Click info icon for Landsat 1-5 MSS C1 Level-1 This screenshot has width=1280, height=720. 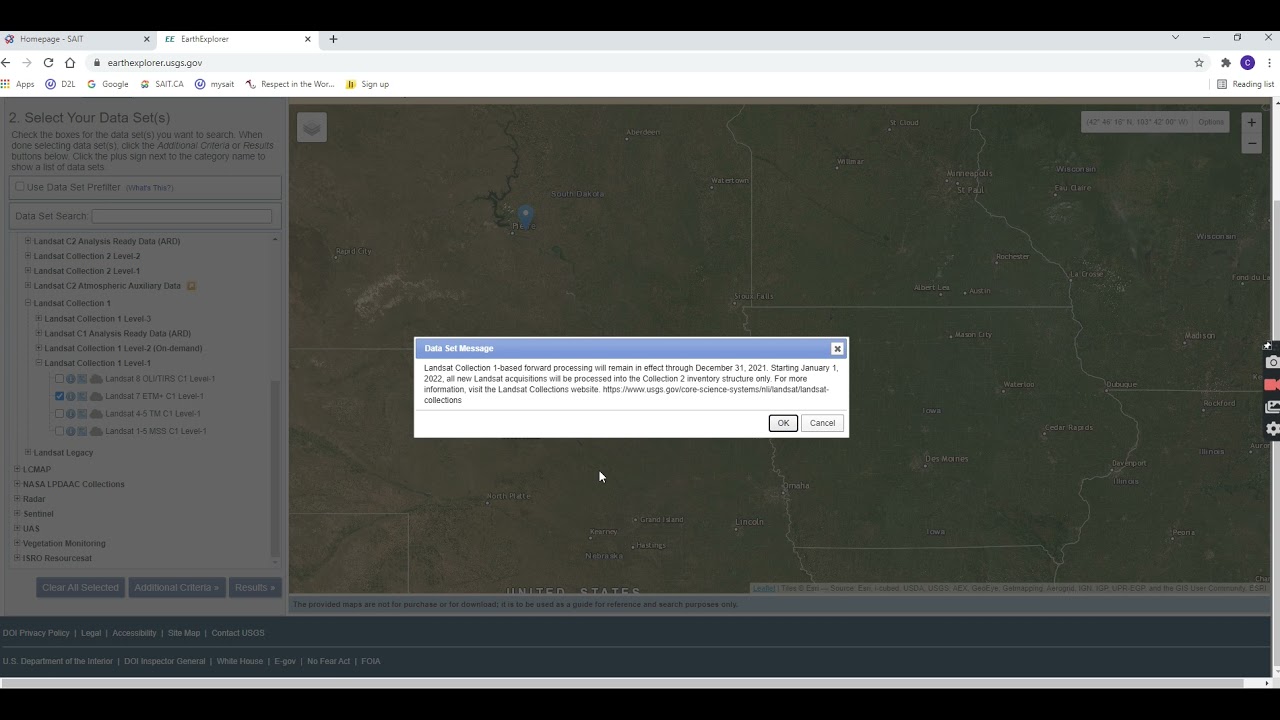pyautogui.click(x=71, y=431)
